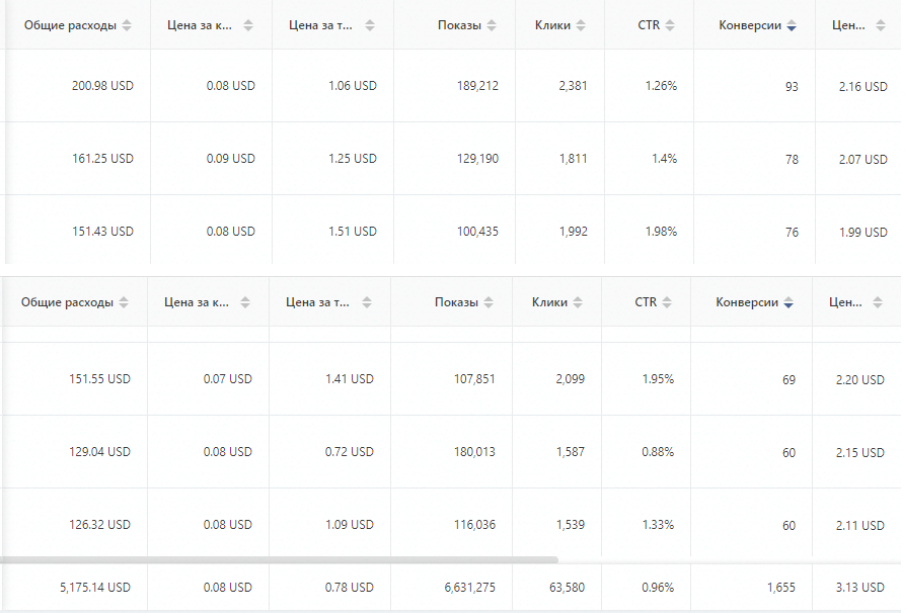Toggle top Конверсии sort arrow icon
The image size is (906, 613).
pos(792,25)
